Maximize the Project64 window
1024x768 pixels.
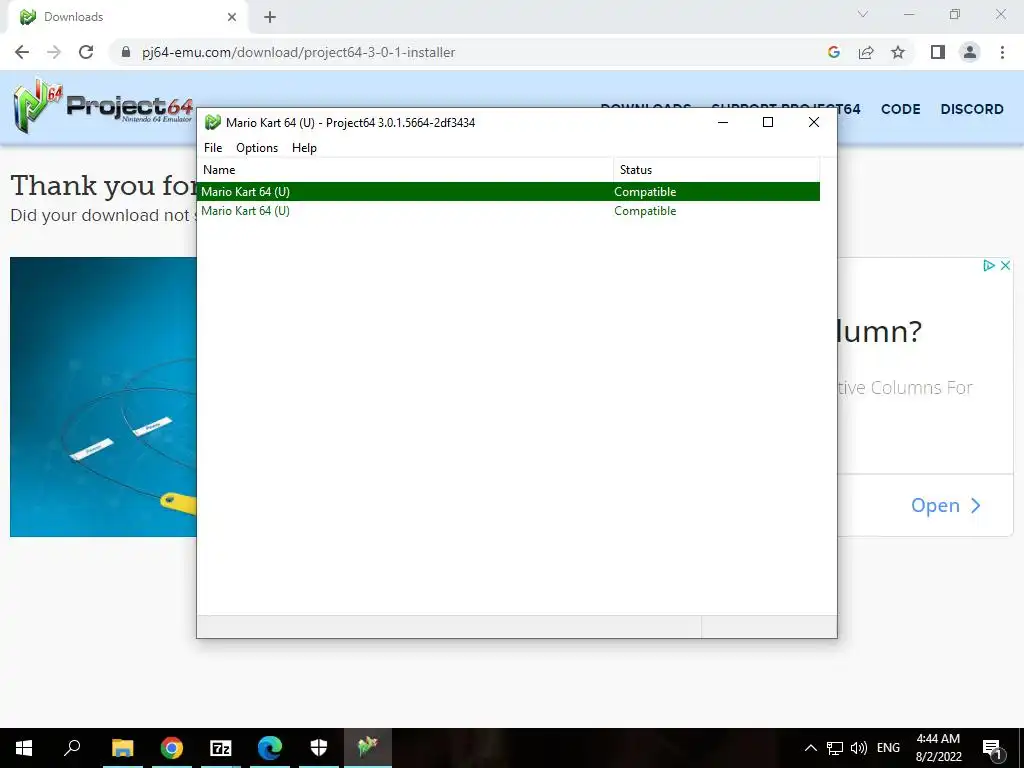pos(768,122)
